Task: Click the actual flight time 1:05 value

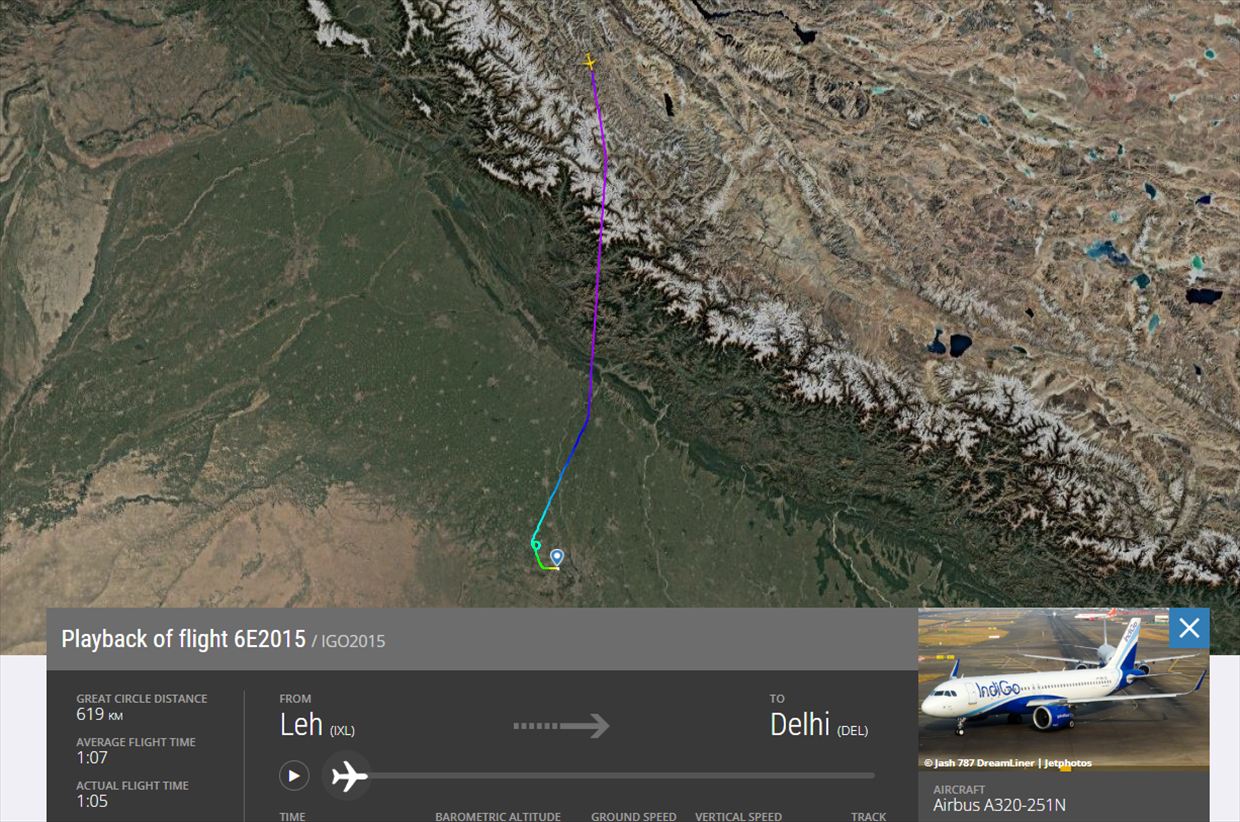Action: (x=92, y=800)
